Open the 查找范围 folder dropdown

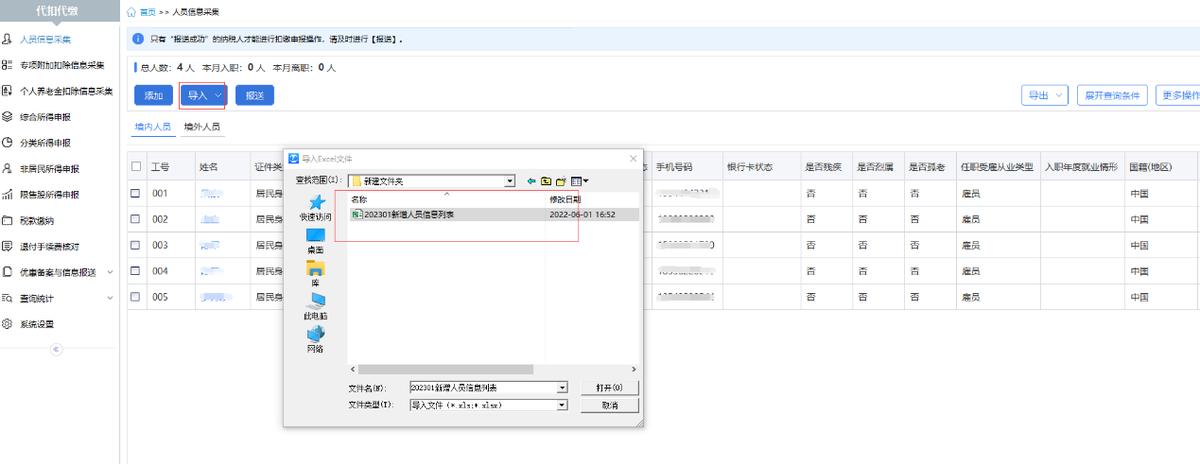pyautogui.click(x=510, y=181)
